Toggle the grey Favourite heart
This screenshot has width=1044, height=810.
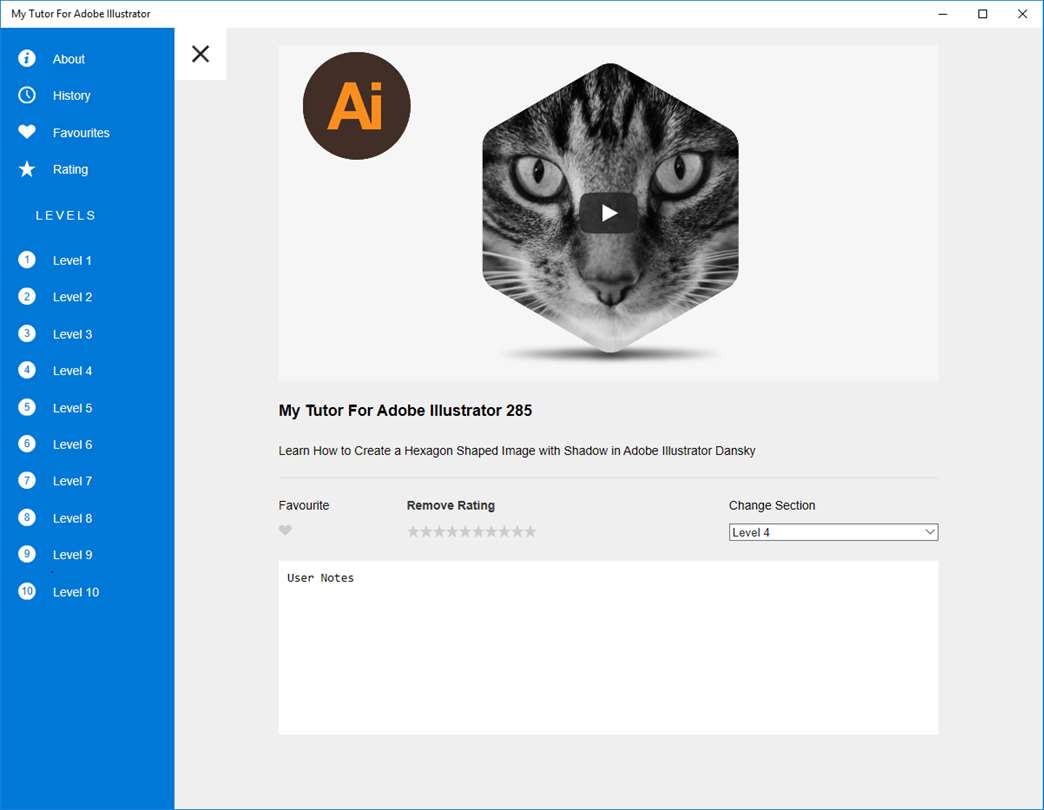click(x=285, y=530)
